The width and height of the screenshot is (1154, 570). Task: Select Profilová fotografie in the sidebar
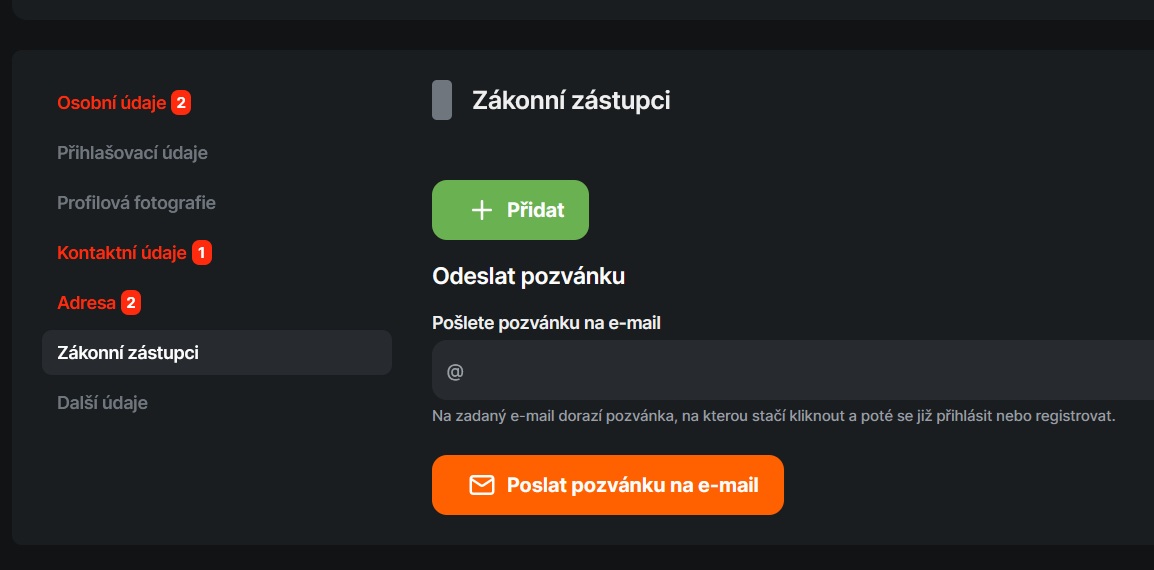136,202
